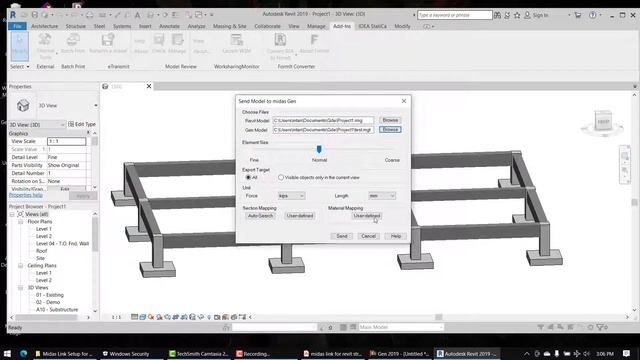Image resolution: width=640 pixels, height=360 pixels.
Task: Click in the Revit Model path field
Action: pyautogui.click(x=323, y=120)
